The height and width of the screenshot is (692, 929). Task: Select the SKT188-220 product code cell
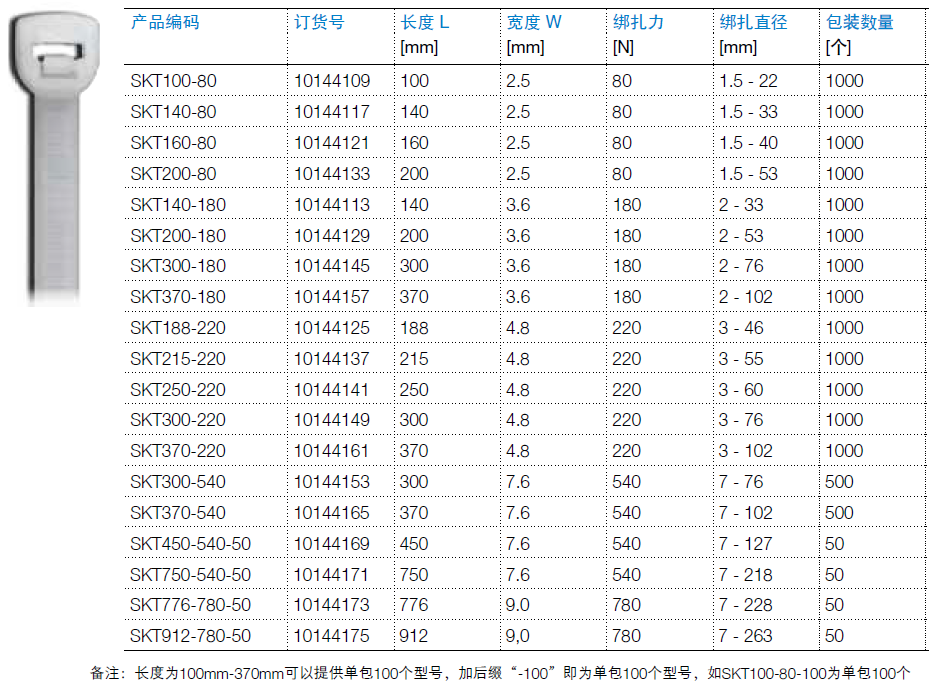coord(178,328)
